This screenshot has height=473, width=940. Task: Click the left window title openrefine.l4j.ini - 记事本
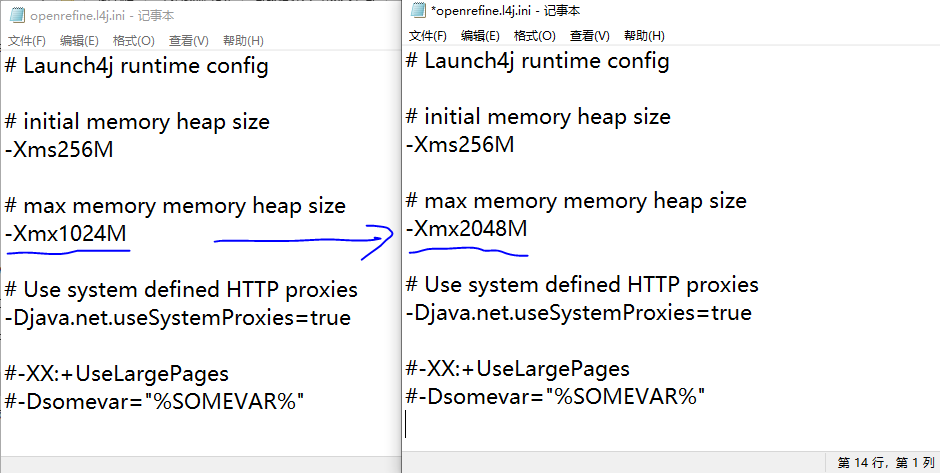(102, 16)
